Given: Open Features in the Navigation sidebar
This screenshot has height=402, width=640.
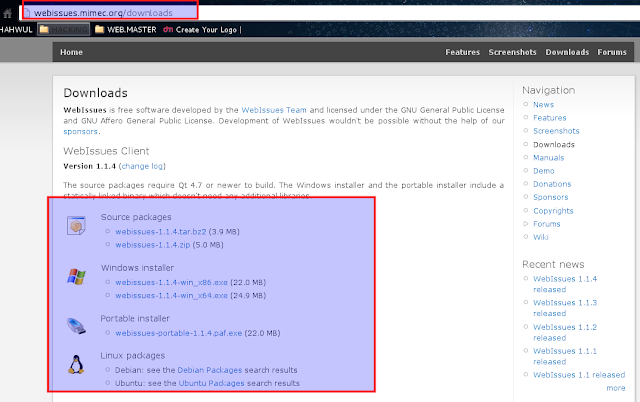Looking at the screenshot, I should click(x=550, y=118).
